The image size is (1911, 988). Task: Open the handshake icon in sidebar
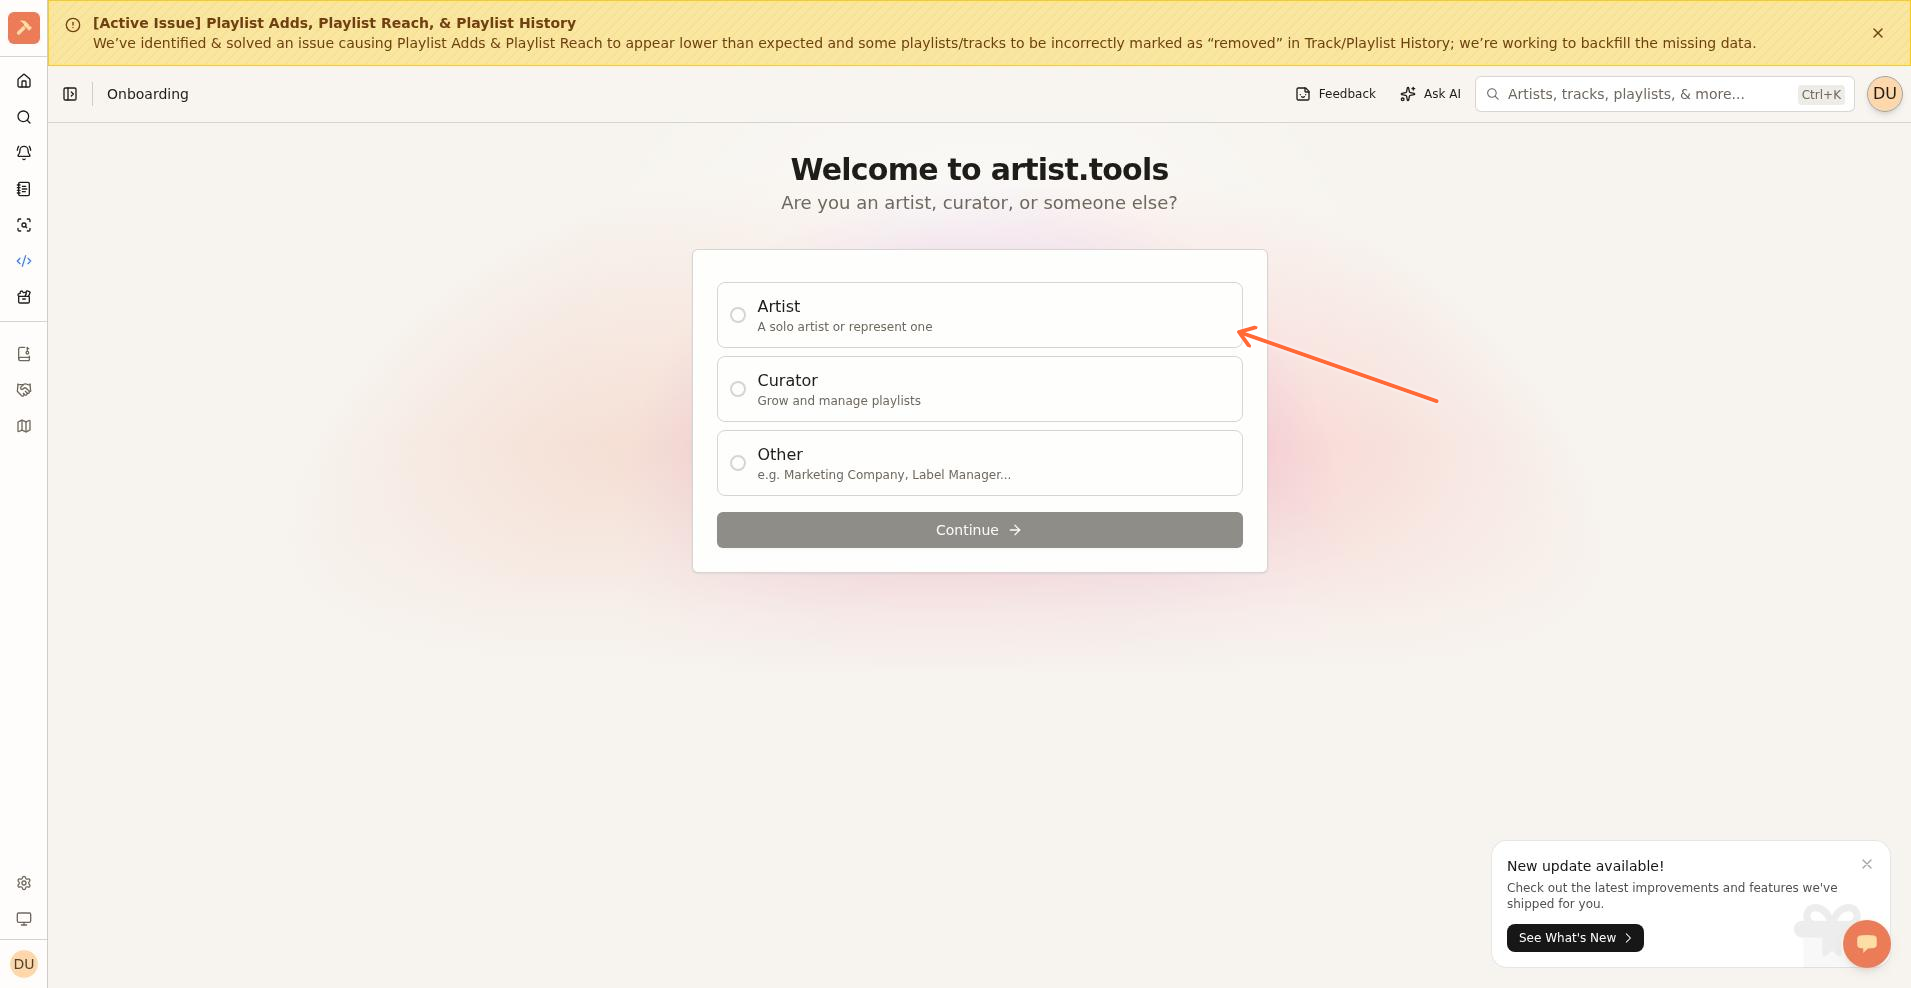pos(24,390)
